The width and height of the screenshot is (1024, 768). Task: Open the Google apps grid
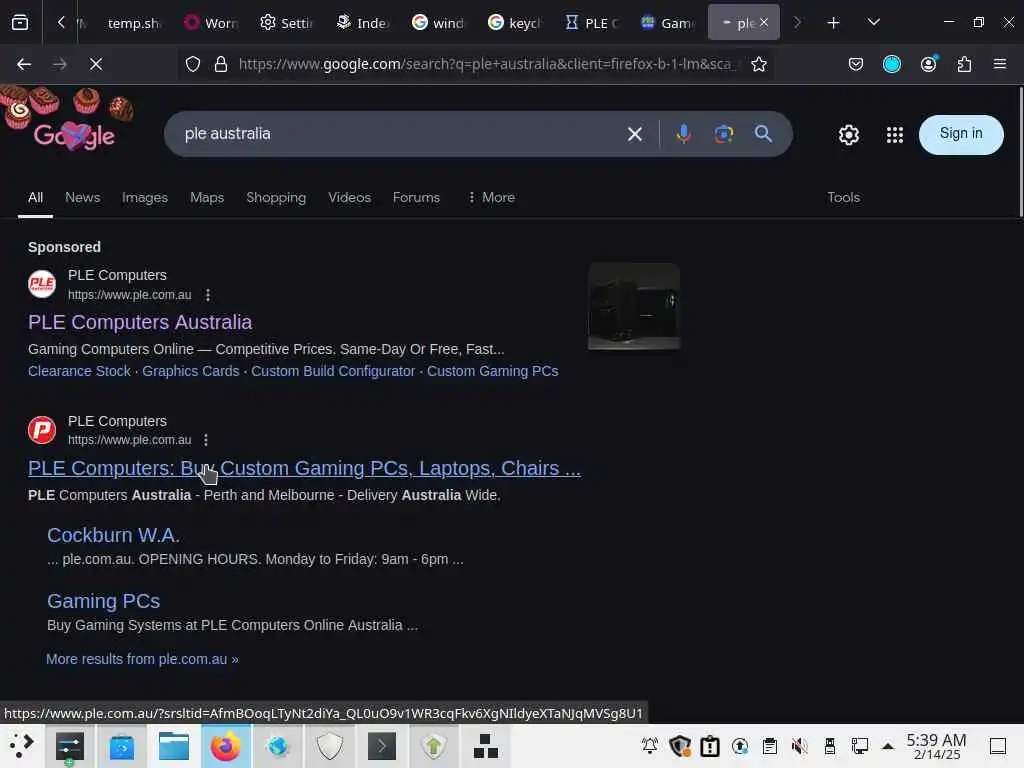(895, 135)
